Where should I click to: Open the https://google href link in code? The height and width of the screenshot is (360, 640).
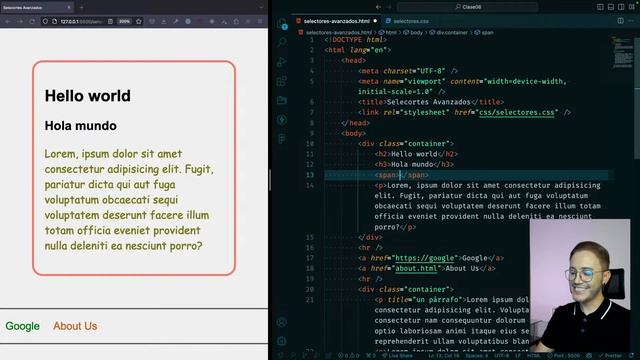click(424, 258)
